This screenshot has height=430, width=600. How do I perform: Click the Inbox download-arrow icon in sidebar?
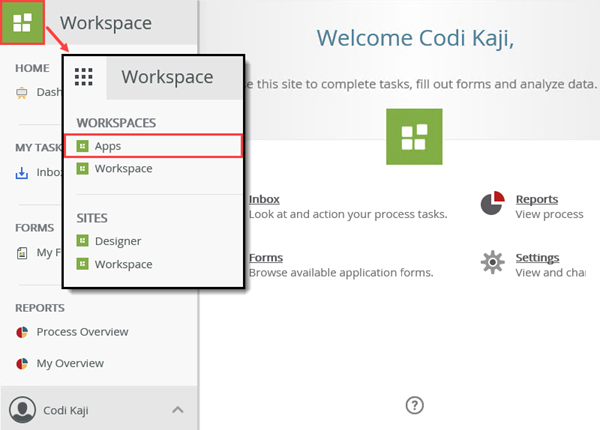(22, 173)
